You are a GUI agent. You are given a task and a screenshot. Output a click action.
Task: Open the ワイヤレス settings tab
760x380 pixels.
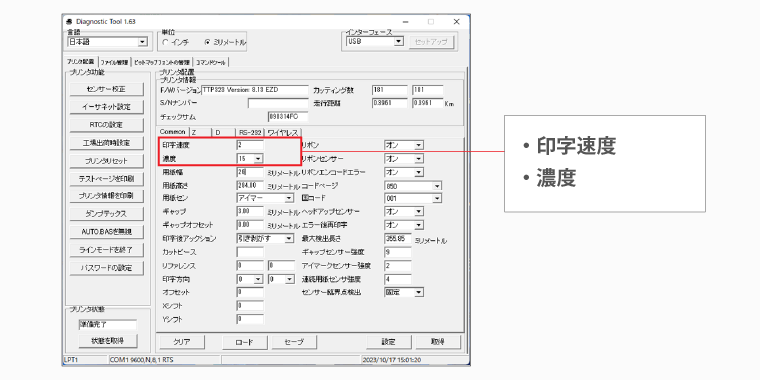[x=284, y=132]
